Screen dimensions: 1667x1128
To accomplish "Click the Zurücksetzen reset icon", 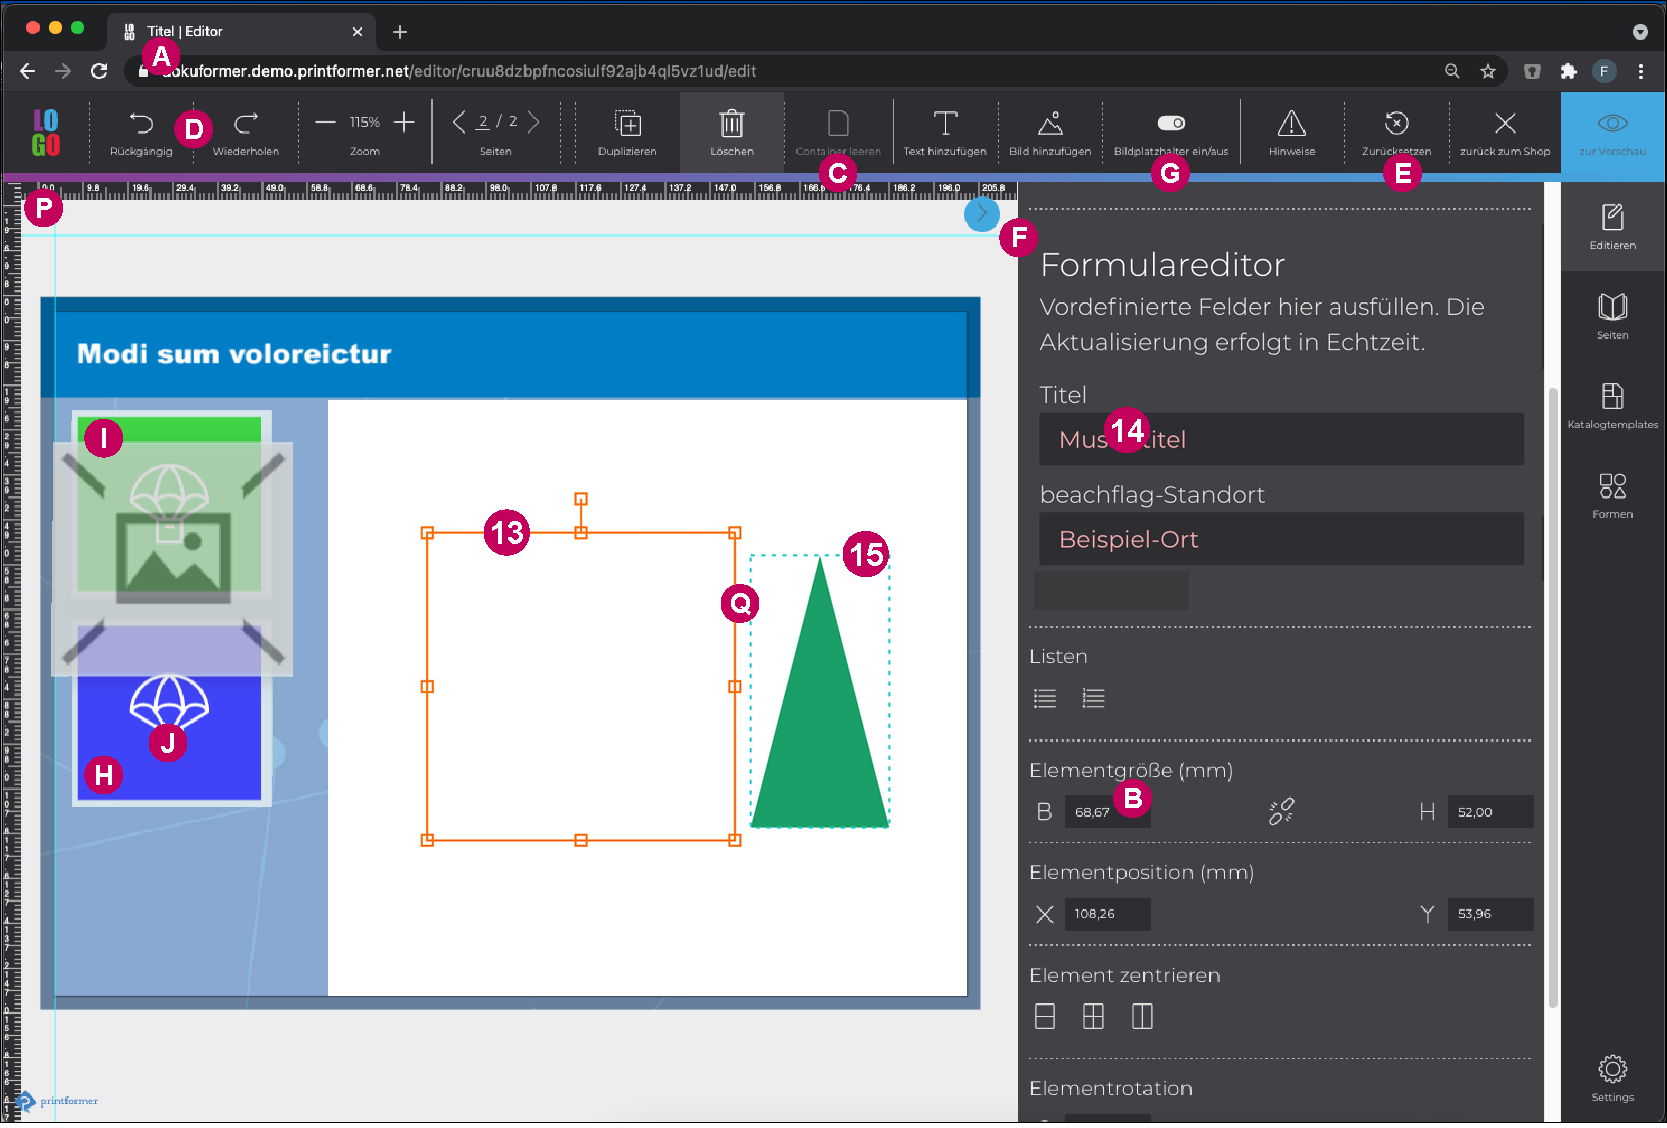I will click(x=1396, y=123).
